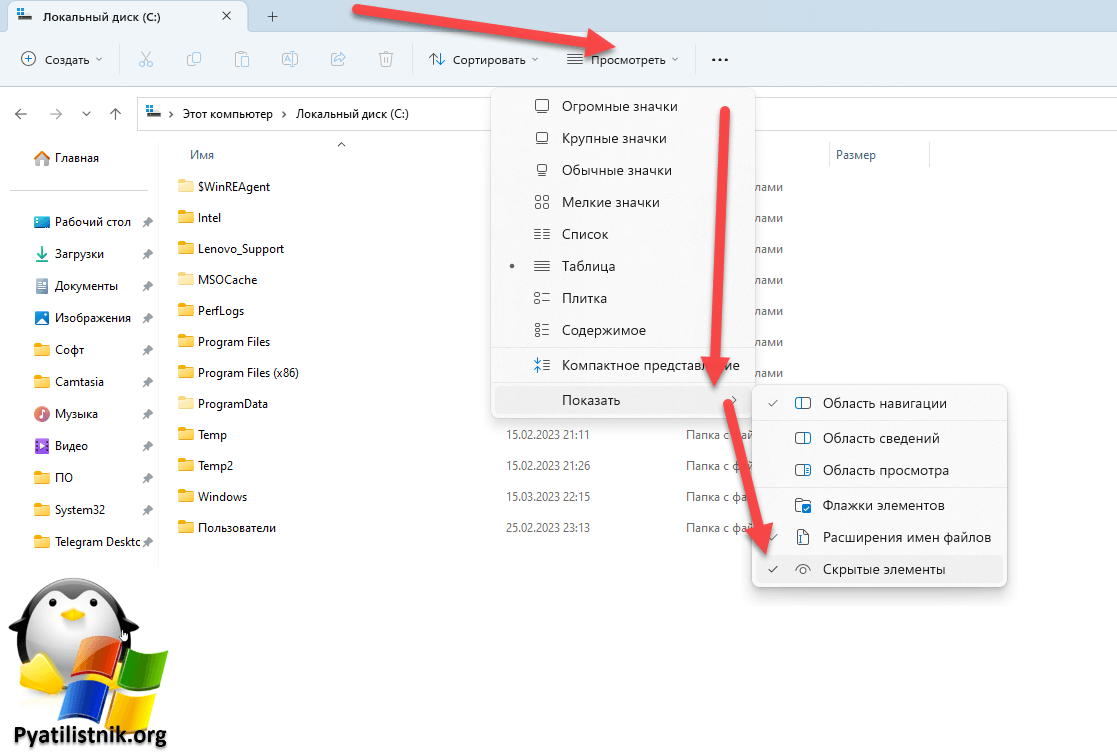Click the Copy icon in toolbar
The image size is (1117, 753).
tap(194, 60)
